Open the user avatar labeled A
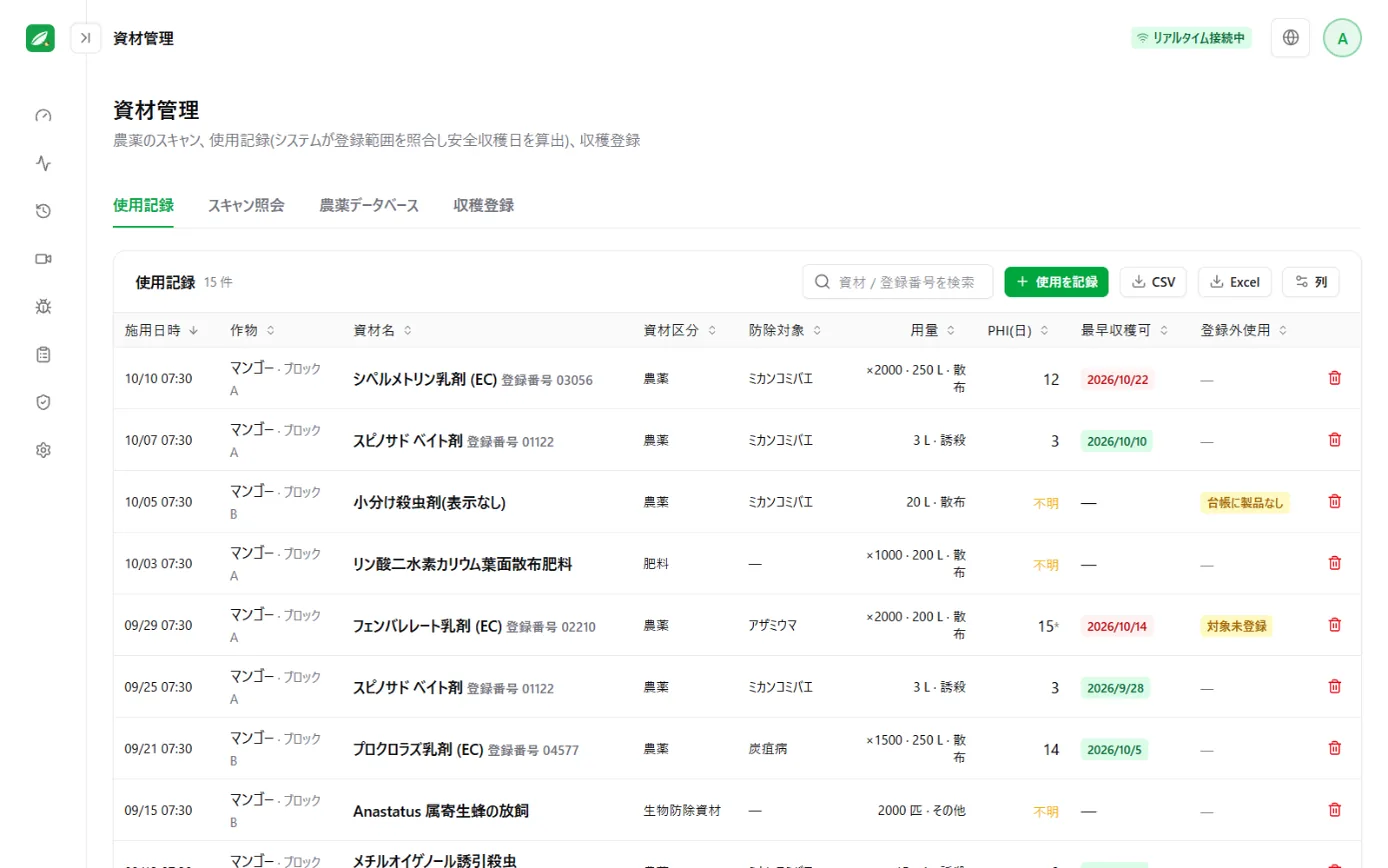Viewport: 1388px width, 868px height. coord(1343,38)
